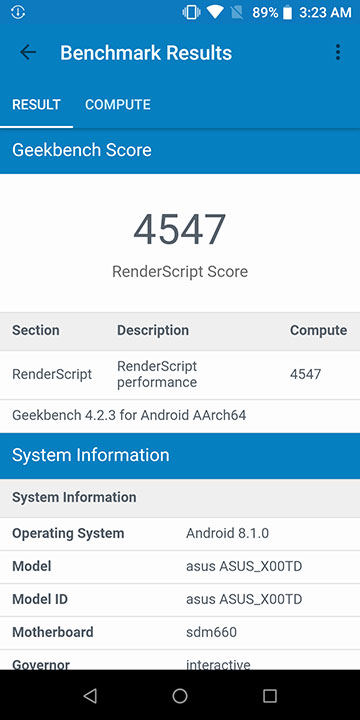Tap the Motherboard sdm660 row

pos(180,632)
